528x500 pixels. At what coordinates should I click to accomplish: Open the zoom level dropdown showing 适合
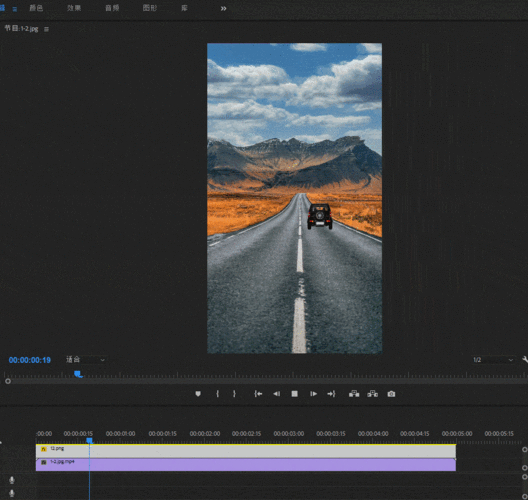tap(86, 360)
